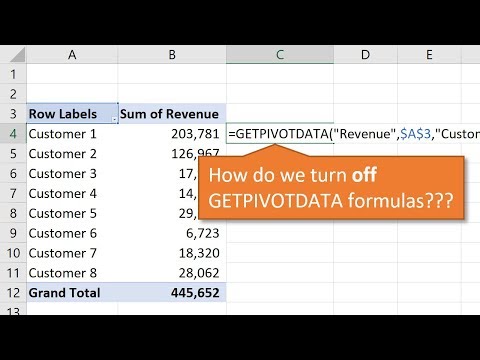Select row 8 header

point(13,213)
